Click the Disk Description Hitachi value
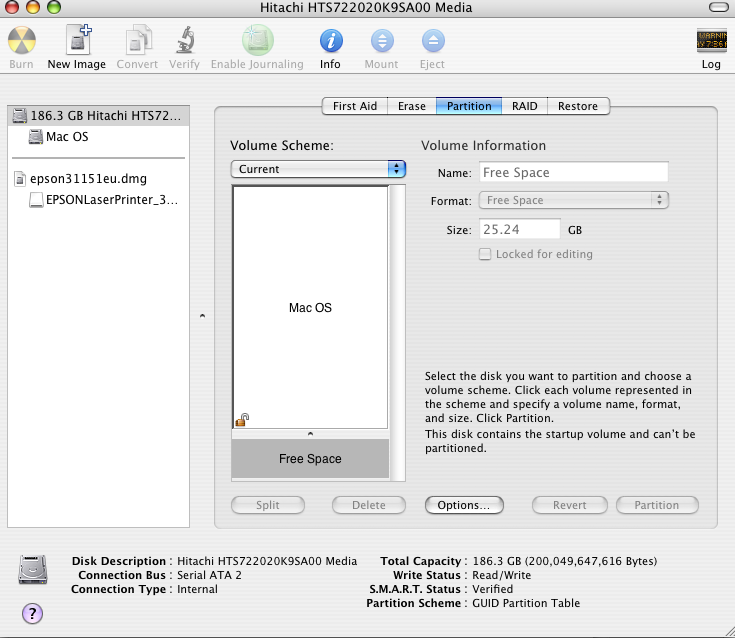 click(x=267, y=561)
